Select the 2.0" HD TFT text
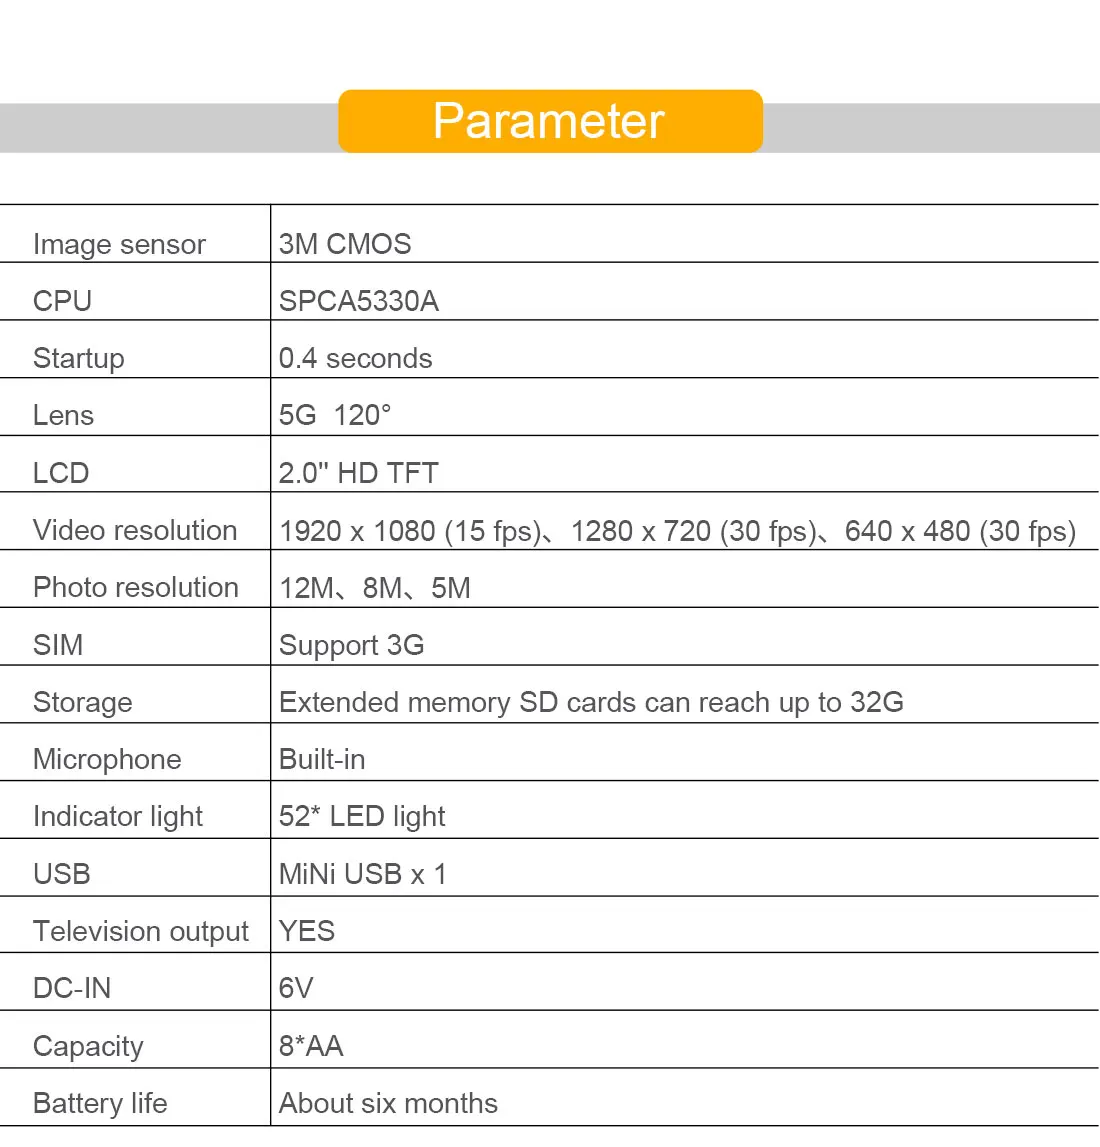 (358, 473)
